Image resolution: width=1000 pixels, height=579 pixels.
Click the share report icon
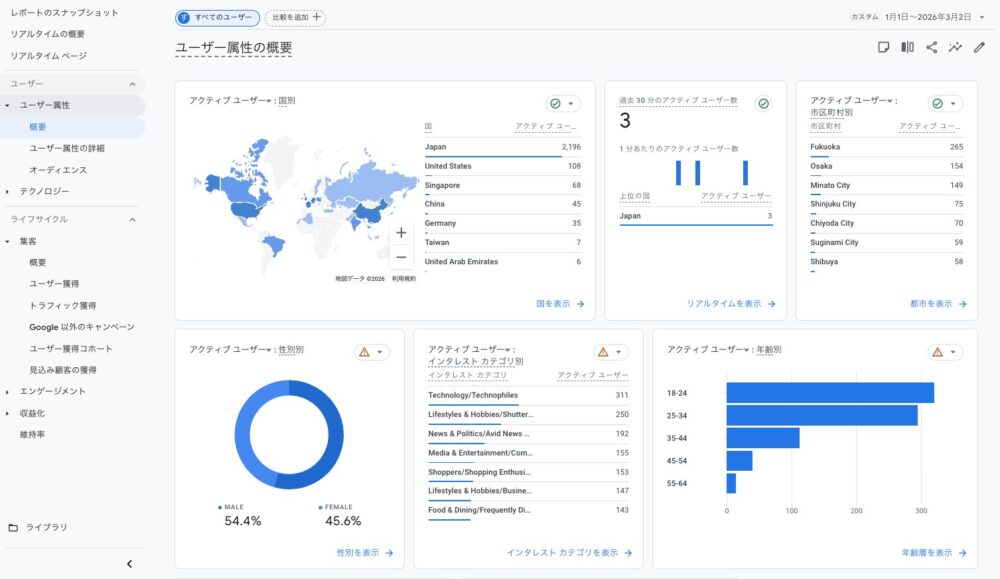[x=932, y=47]
